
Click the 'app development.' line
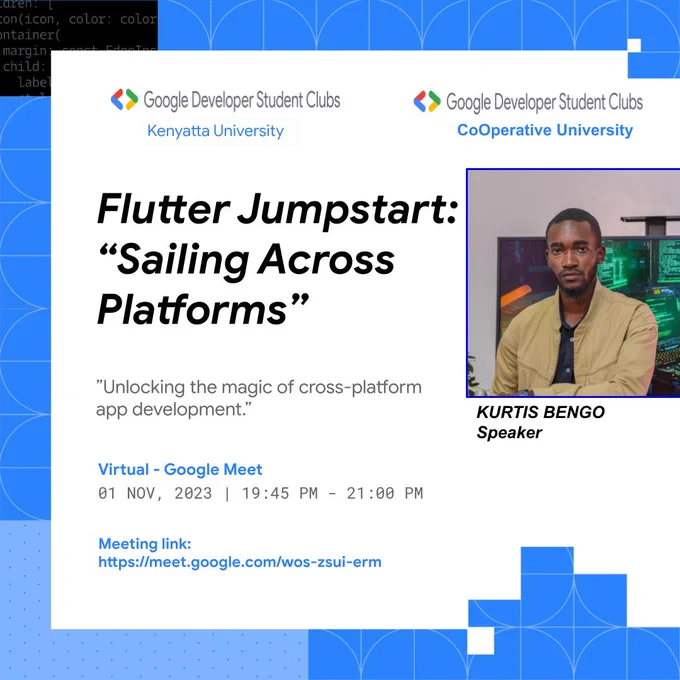[x=173, y=410]
